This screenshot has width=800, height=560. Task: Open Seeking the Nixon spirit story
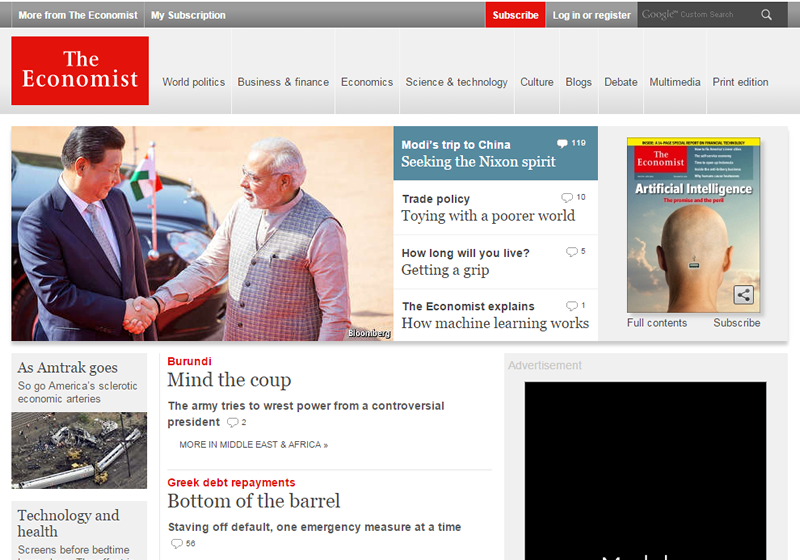pos(478,162)
